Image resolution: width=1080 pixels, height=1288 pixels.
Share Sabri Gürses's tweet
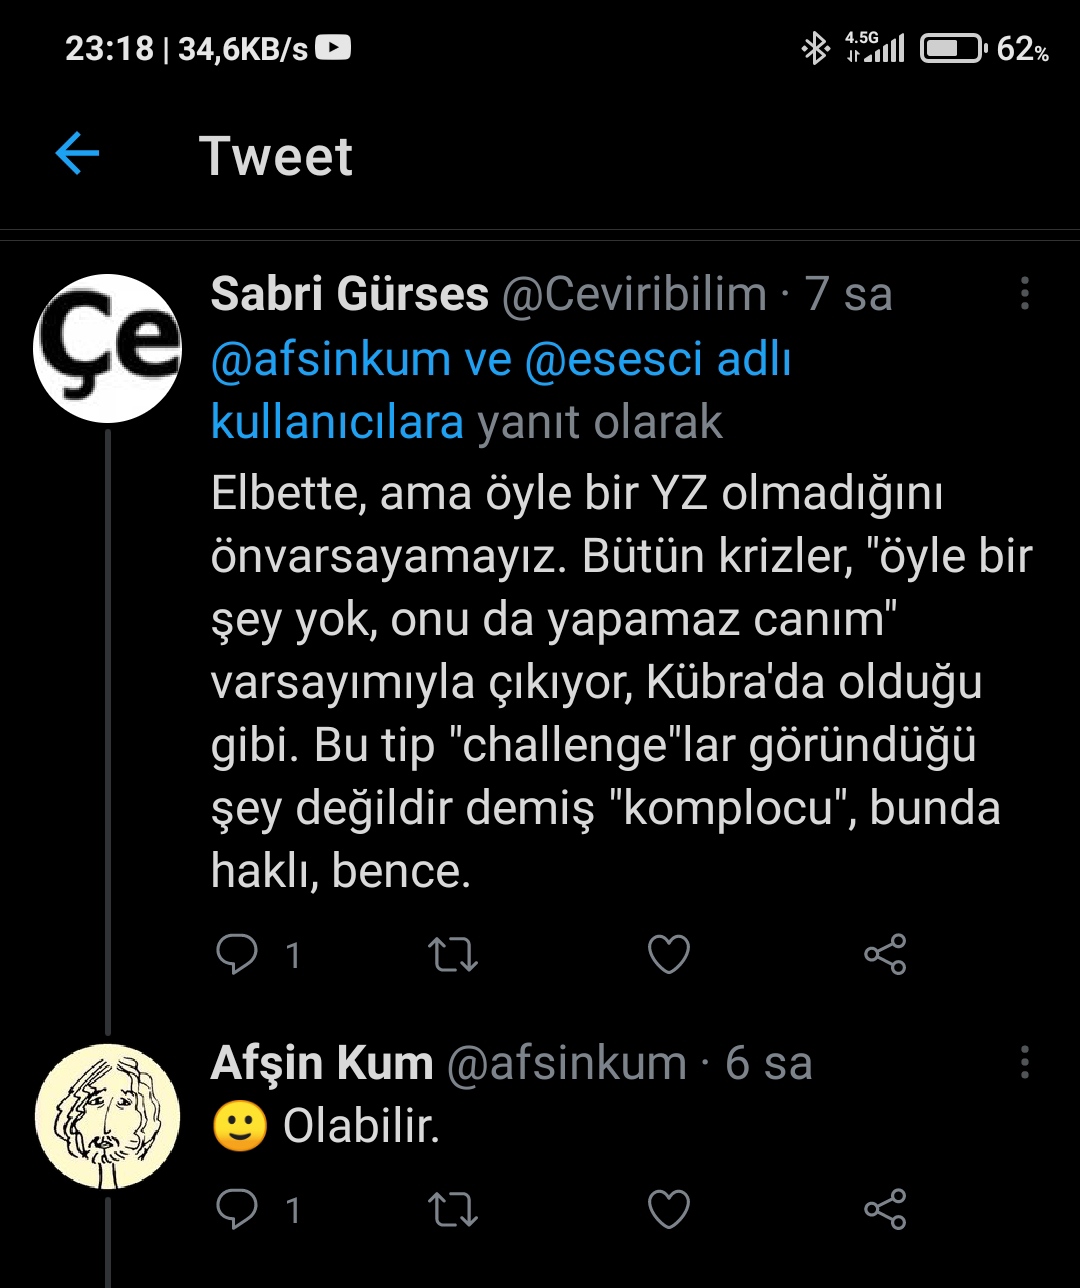(x=885, y=954)
